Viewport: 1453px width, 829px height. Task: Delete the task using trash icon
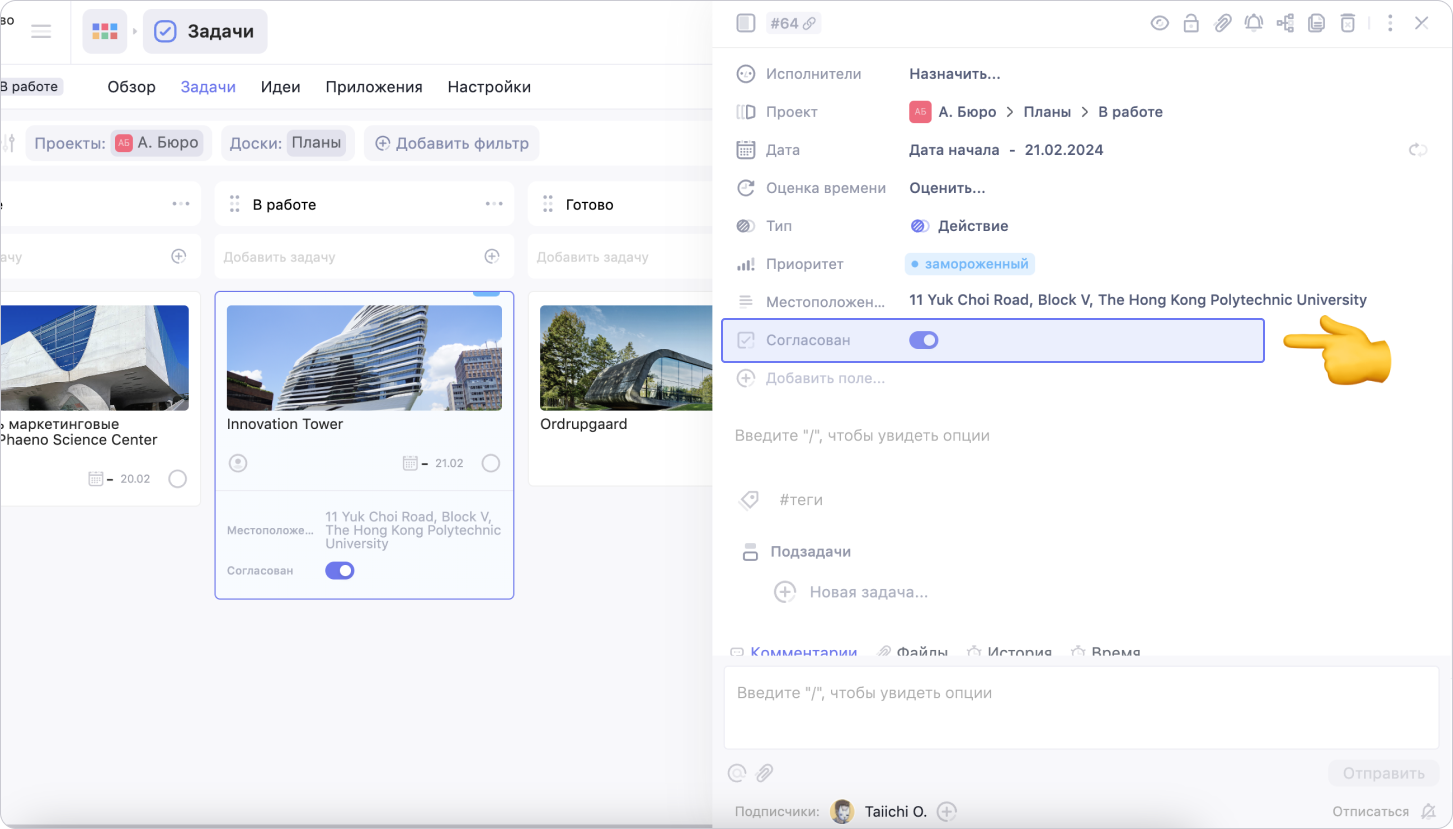(x=1348, y=23)
